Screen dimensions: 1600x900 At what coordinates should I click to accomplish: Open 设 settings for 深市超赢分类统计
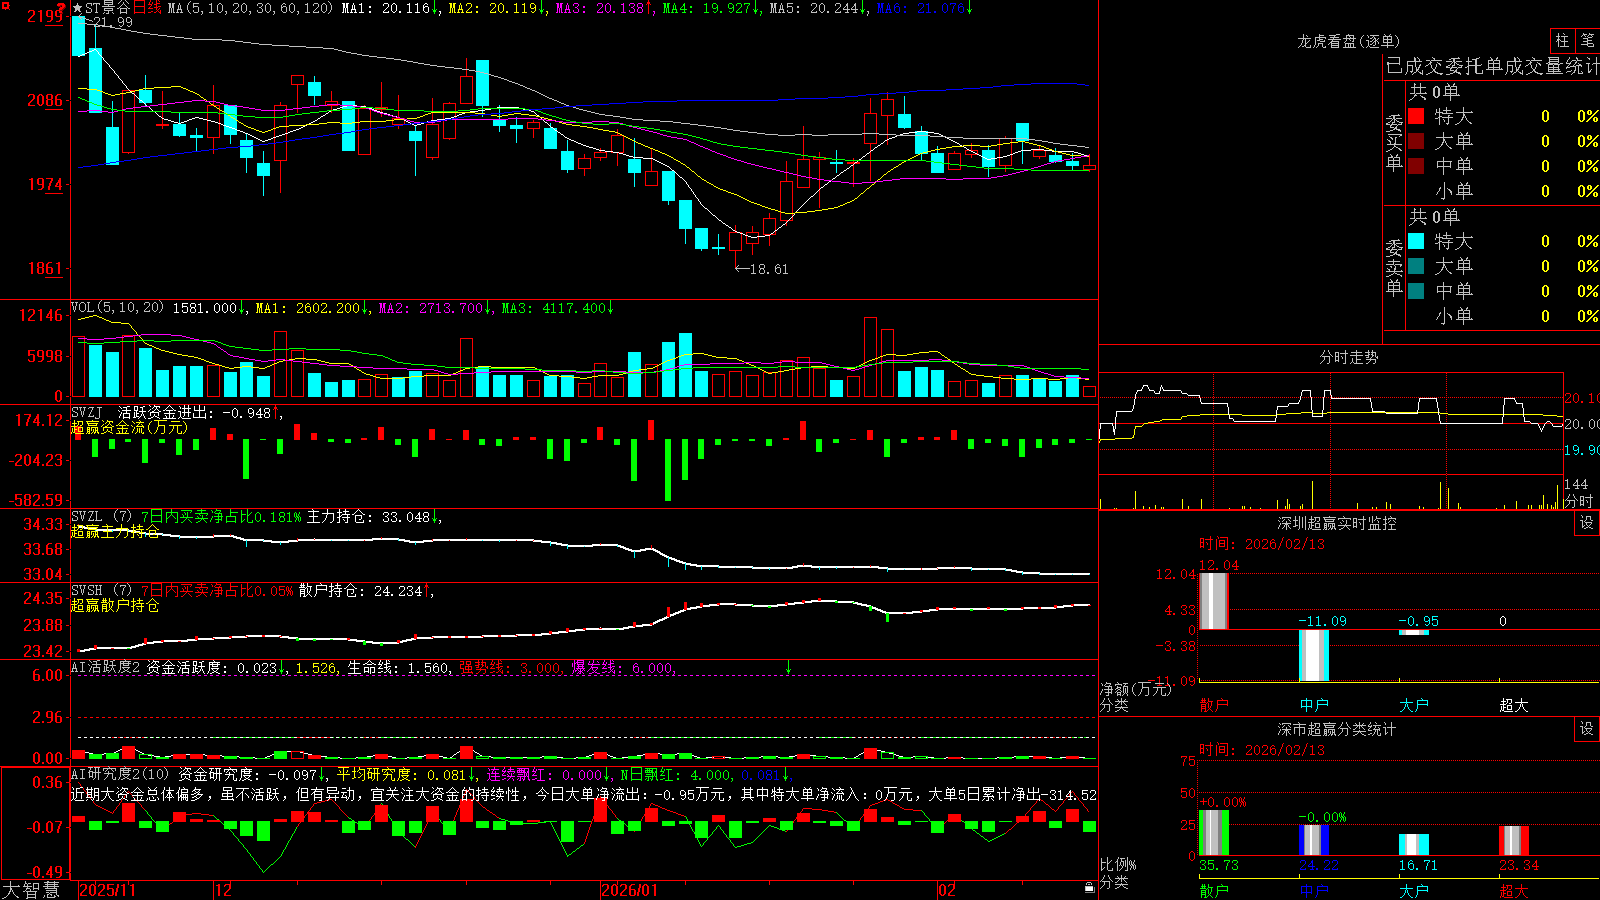pyautogui.click(x=1587, y=729)
